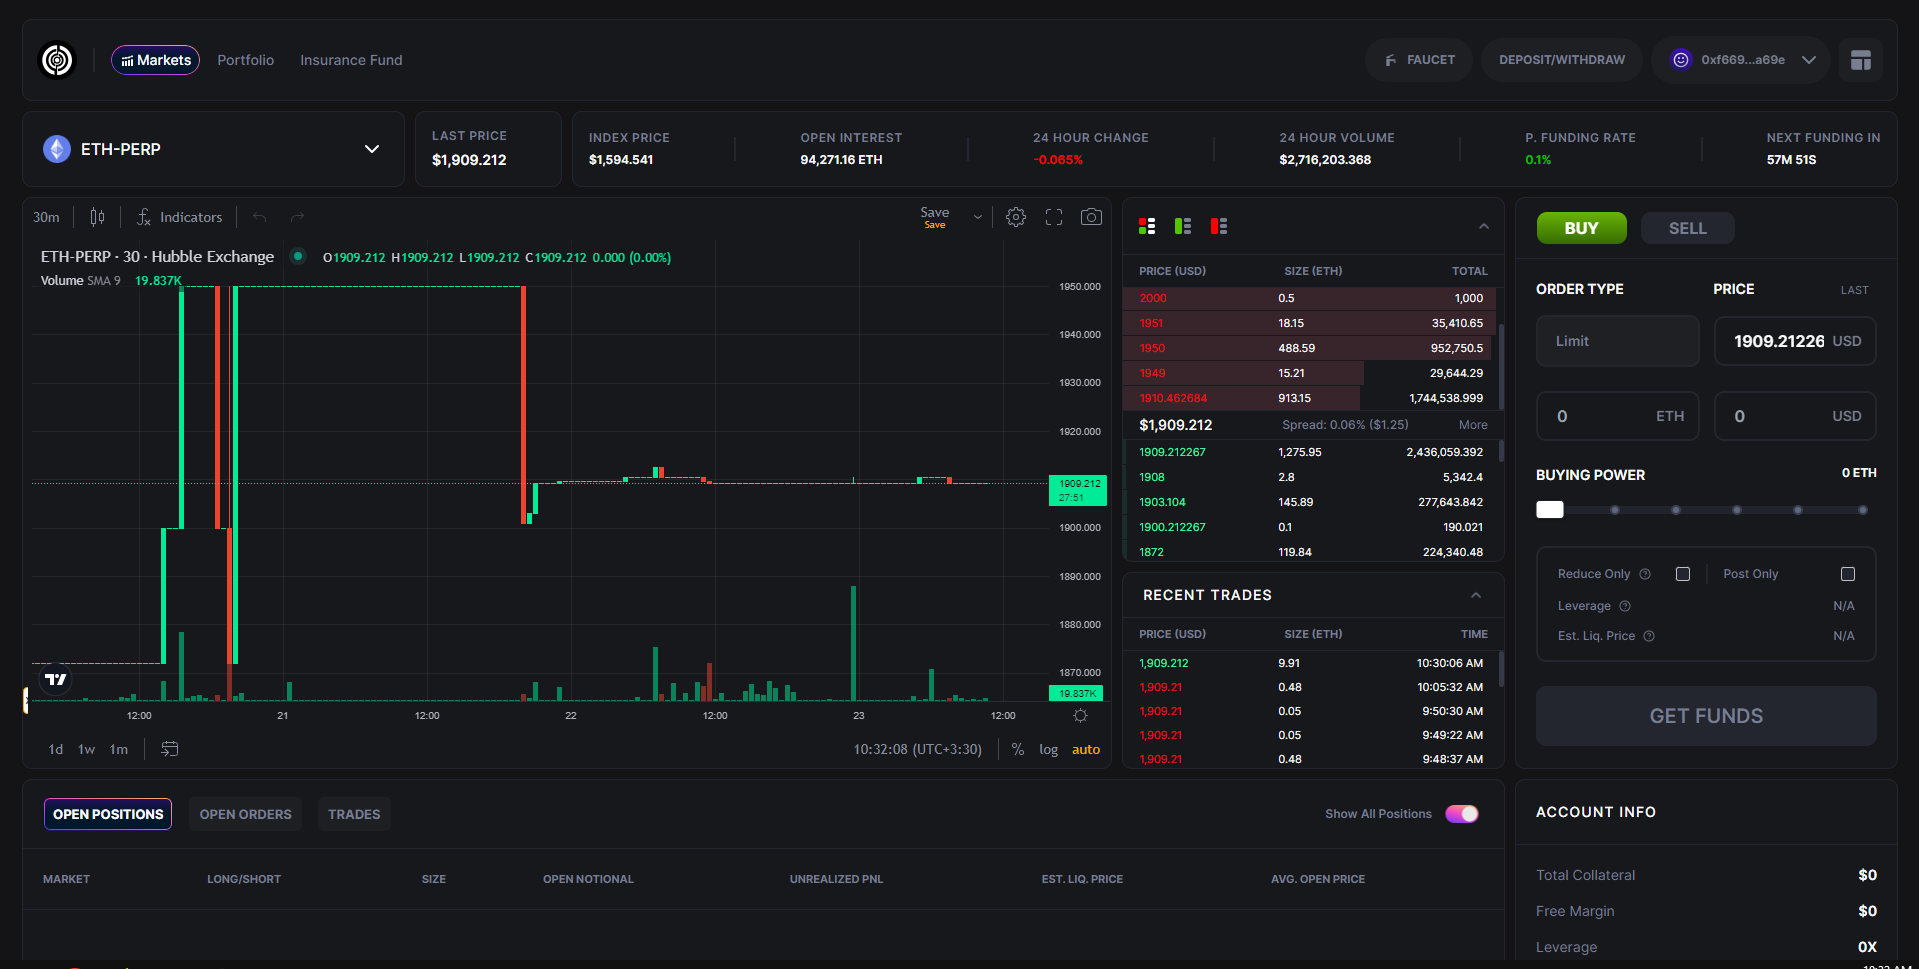Enable the Post Only checkbox
This screenshot has width=1919, height=969.
coord(1848,574)
